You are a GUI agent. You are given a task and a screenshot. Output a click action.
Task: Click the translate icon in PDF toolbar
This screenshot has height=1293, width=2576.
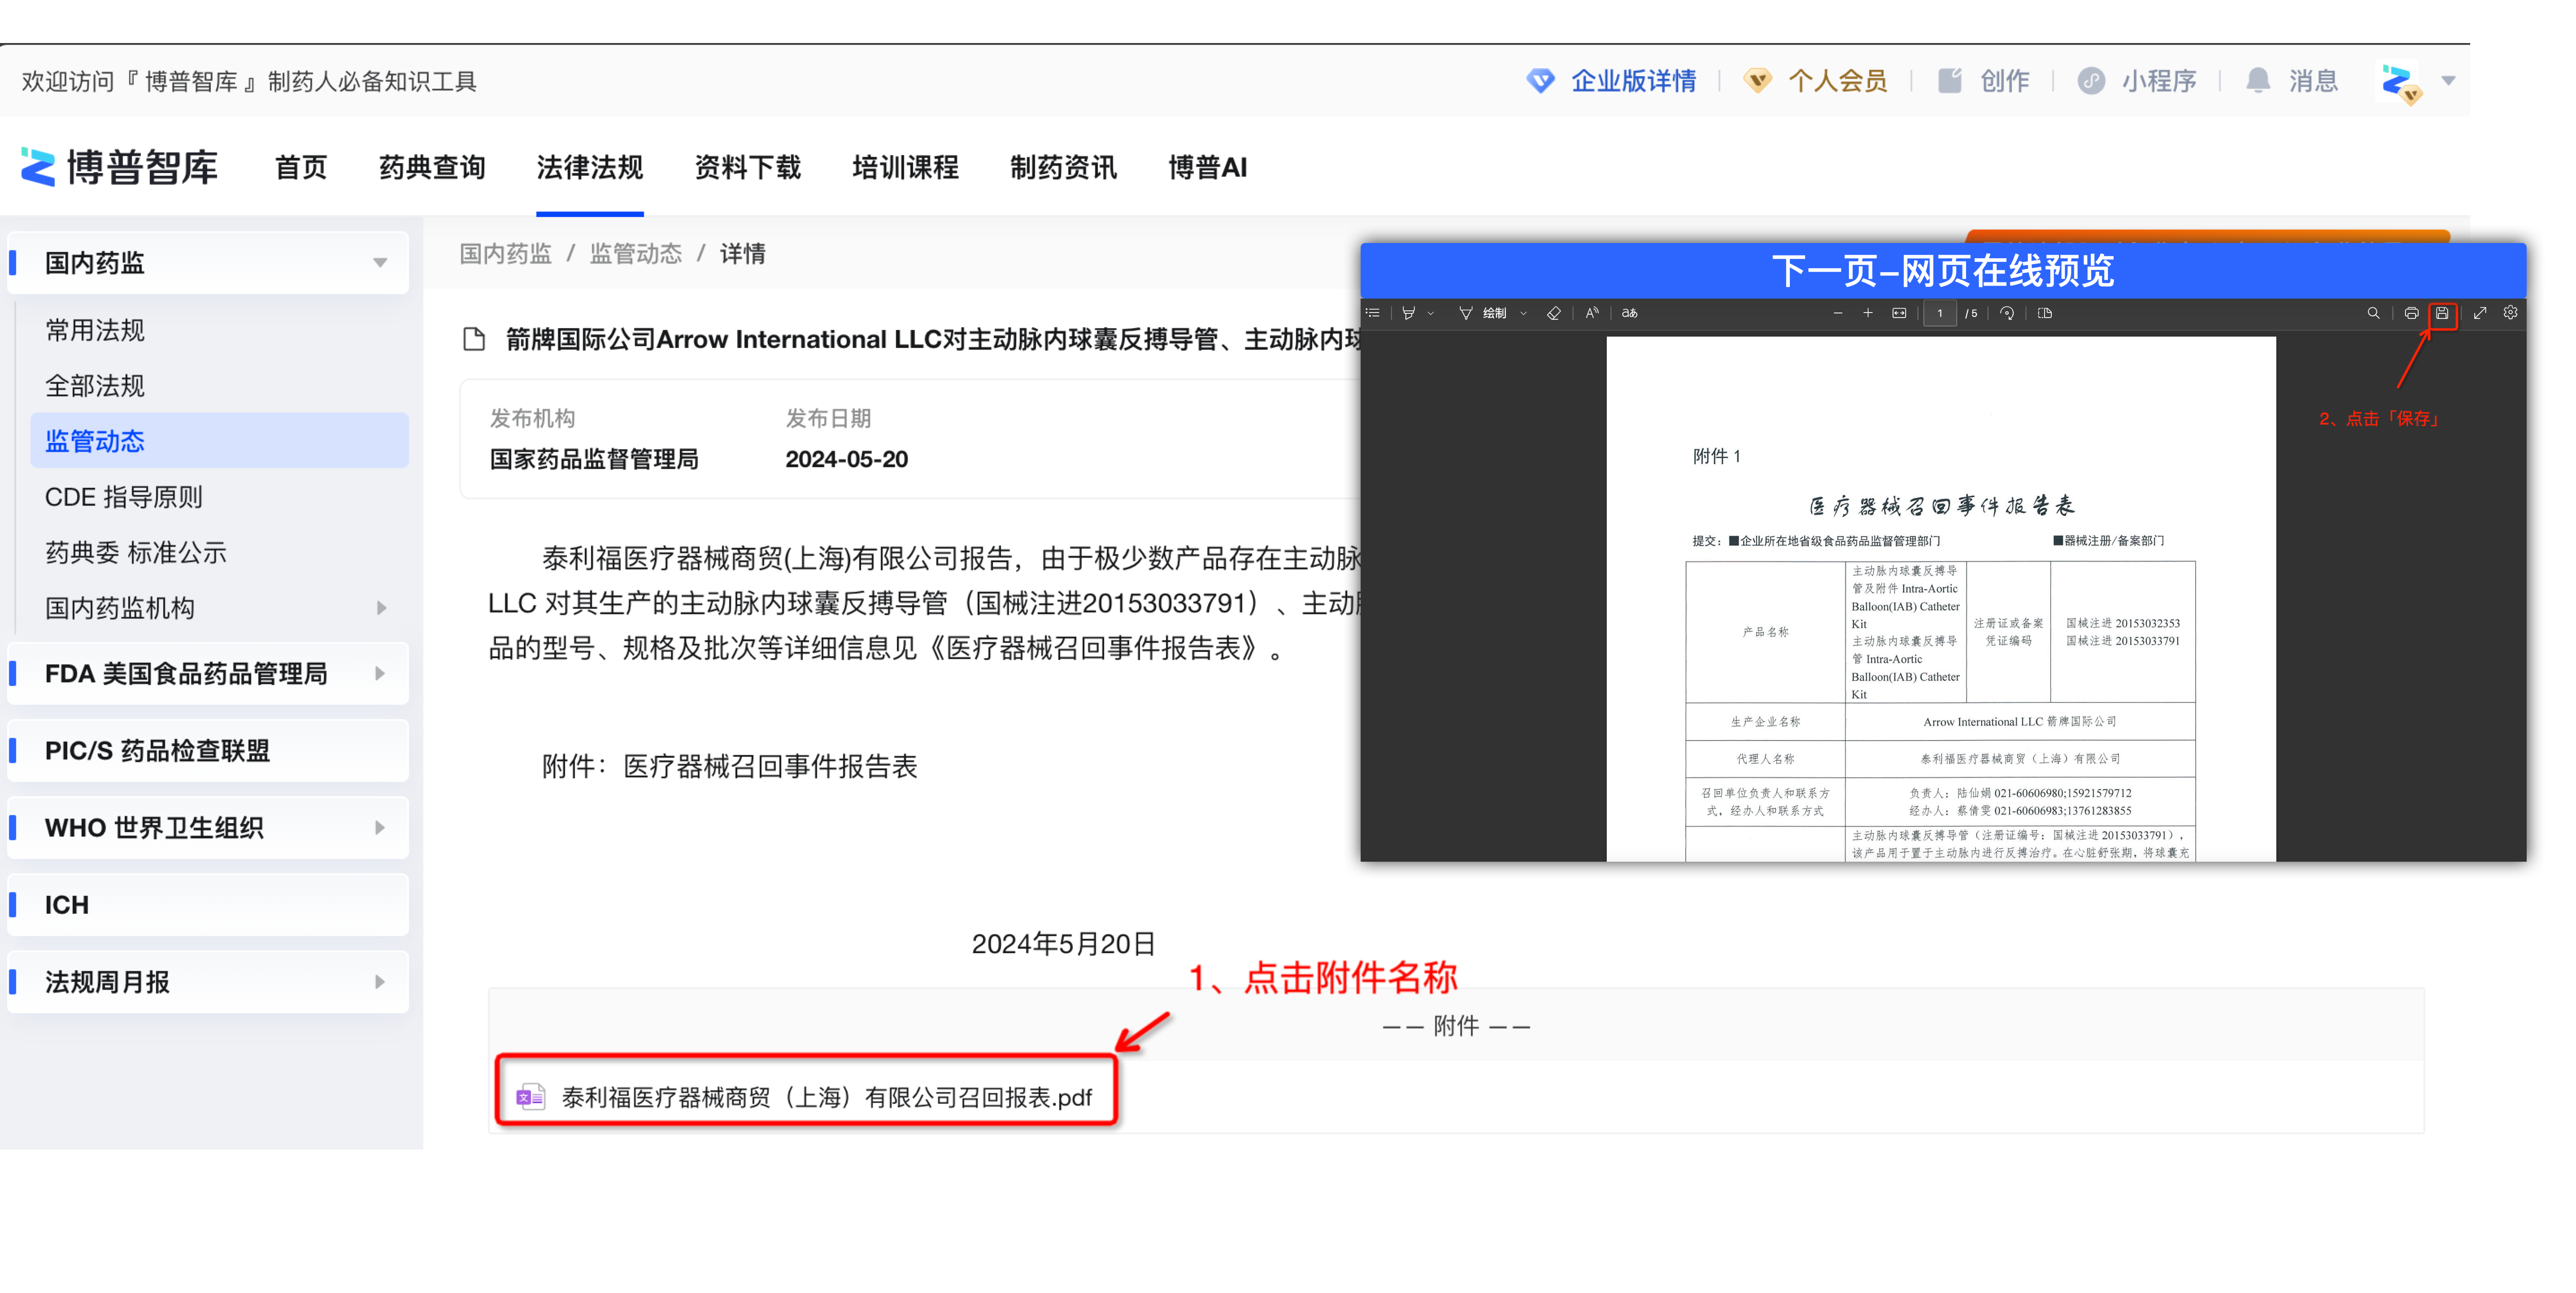[x=1630, y=313]
